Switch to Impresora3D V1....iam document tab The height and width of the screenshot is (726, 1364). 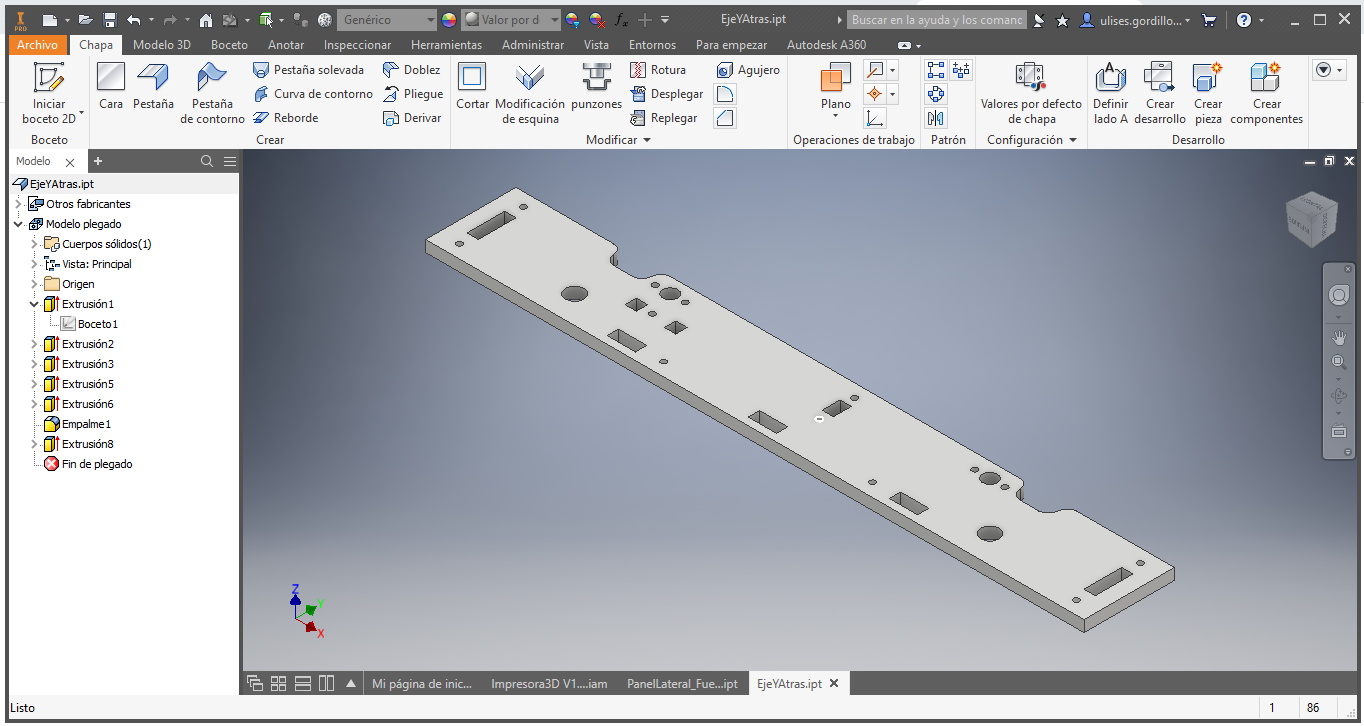(x=549, y=684)
